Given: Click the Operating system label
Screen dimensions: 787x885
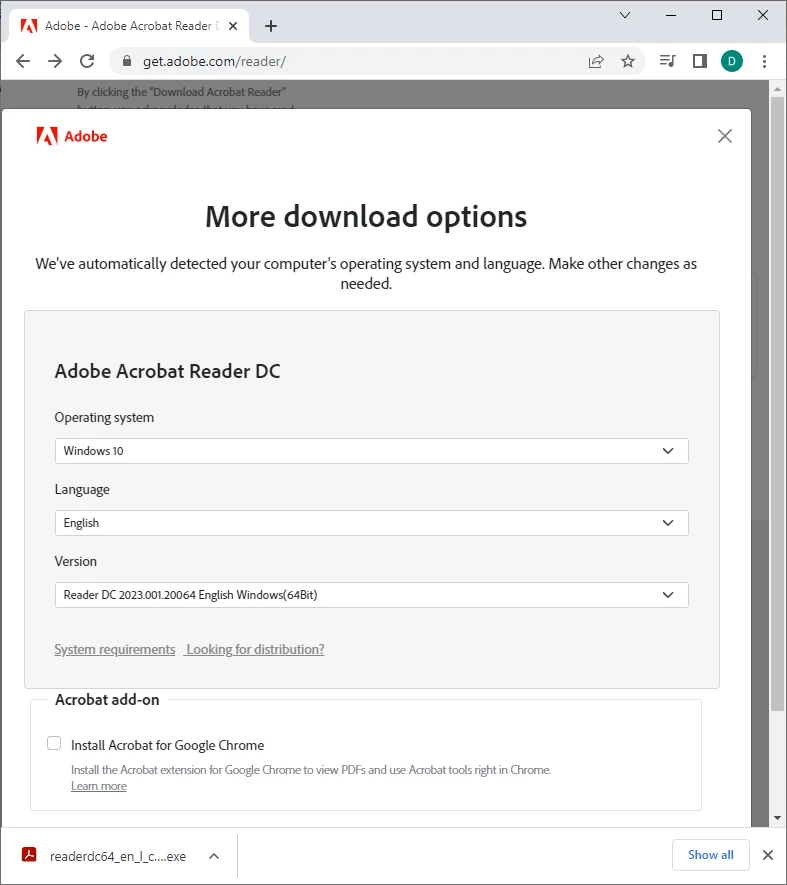Looking at the screenshot, I should pyautogui.click(x=104, y=418).
